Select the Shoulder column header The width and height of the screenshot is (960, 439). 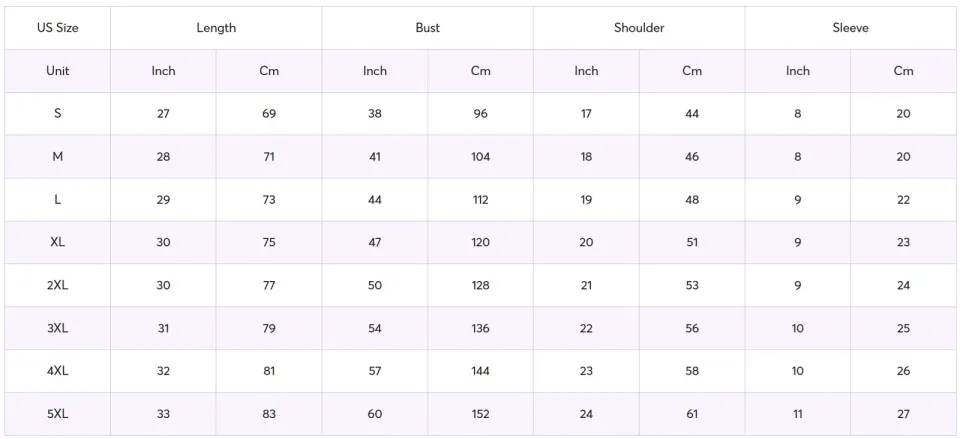(x=639, y=28)
